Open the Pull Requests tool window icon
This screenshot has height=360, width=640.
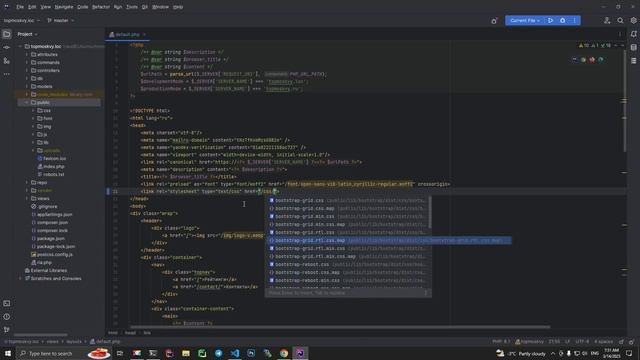coord(7,61)
